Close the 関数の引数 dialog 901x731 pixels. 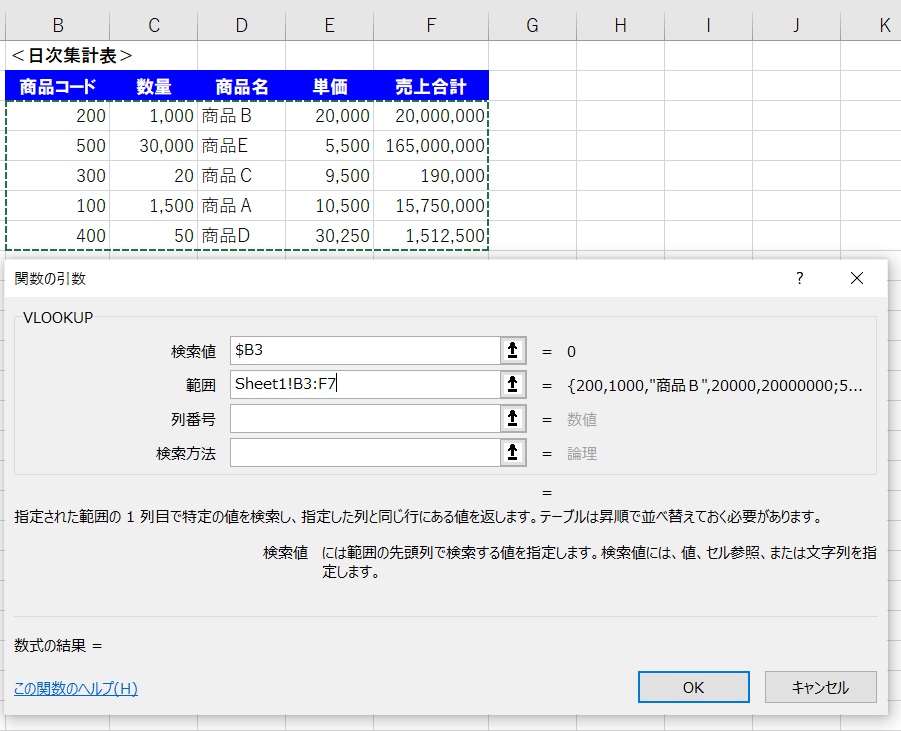856,279
